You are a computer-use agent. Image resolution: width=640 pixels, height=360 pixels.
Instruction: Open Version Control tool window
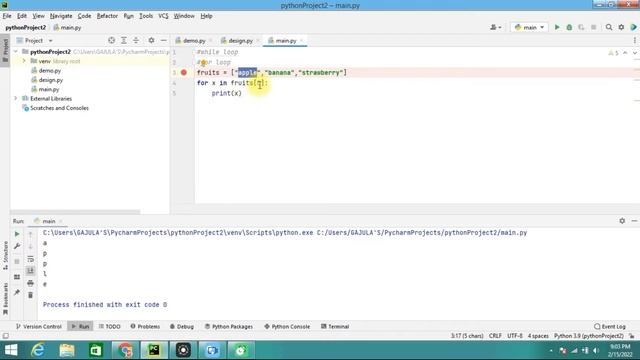pyautogui.click(x=39, y=327)
